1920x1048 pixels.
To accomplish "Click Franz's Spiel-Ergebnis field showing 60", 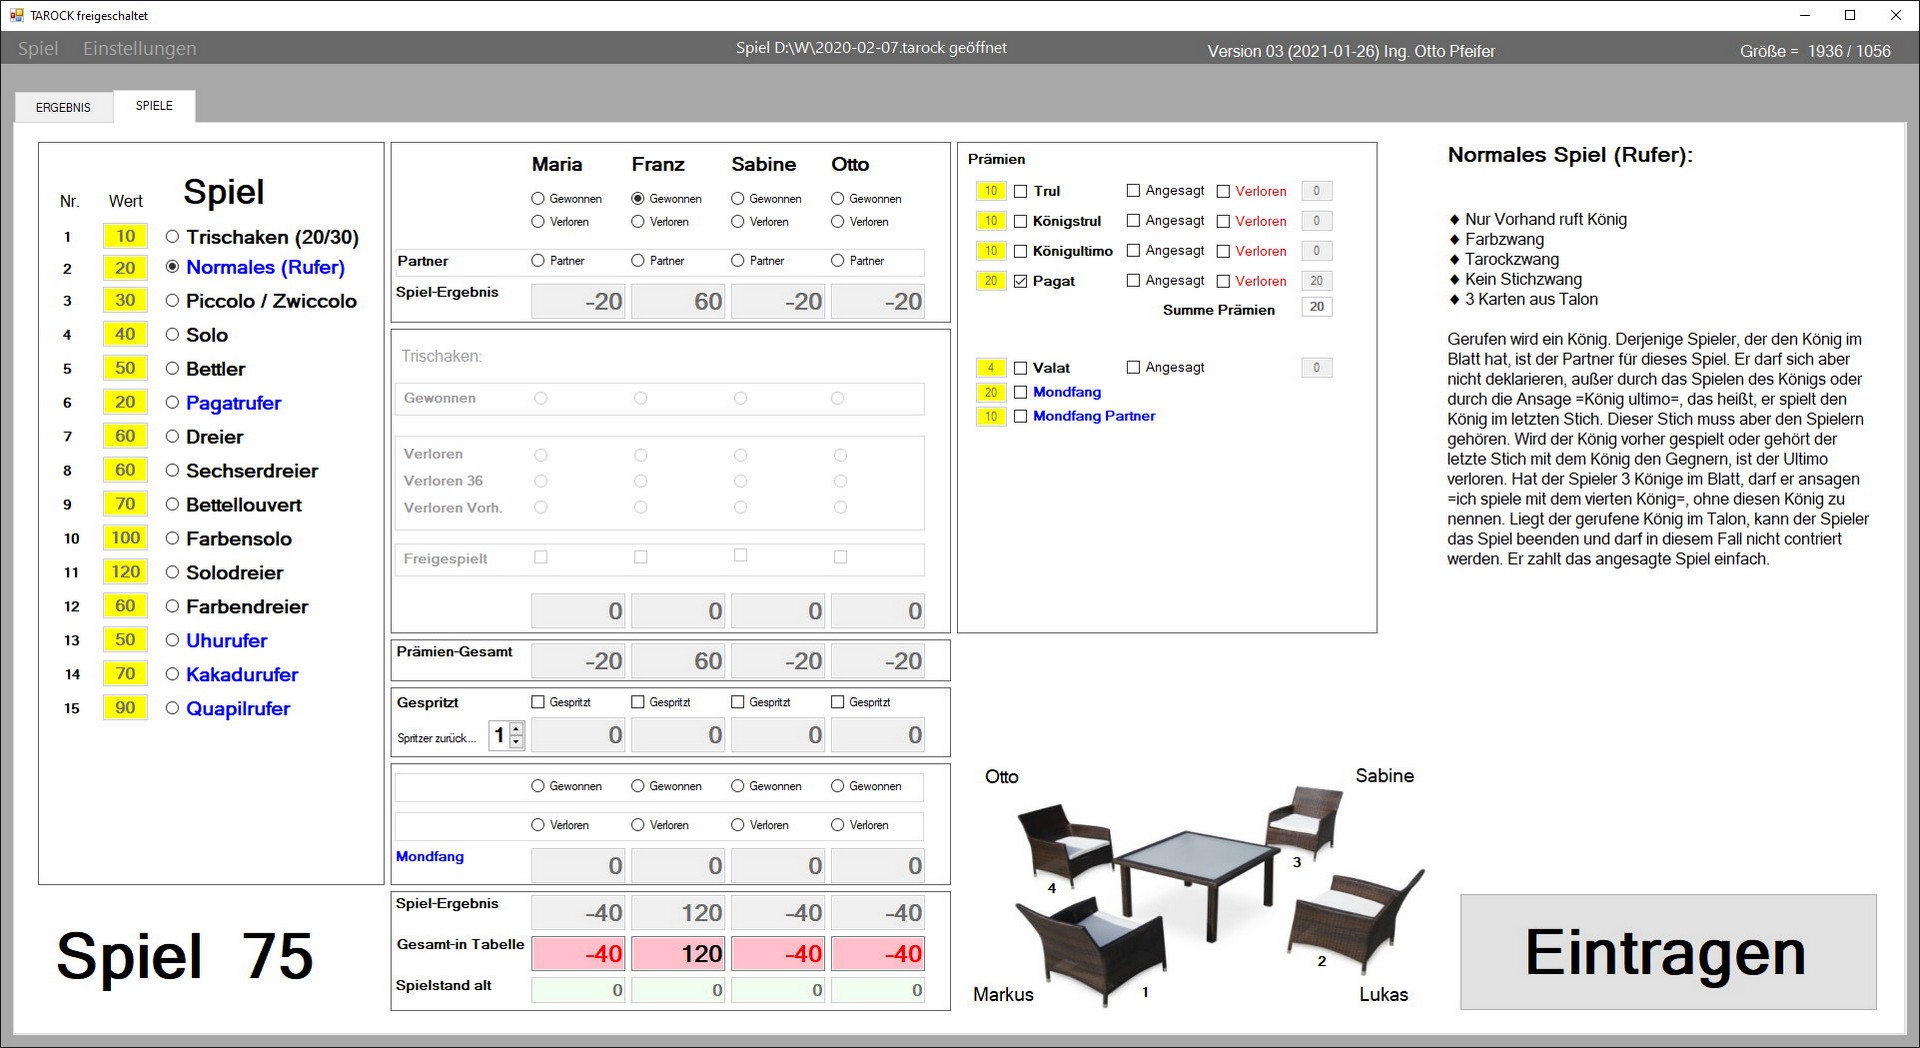I will (677, 301).
